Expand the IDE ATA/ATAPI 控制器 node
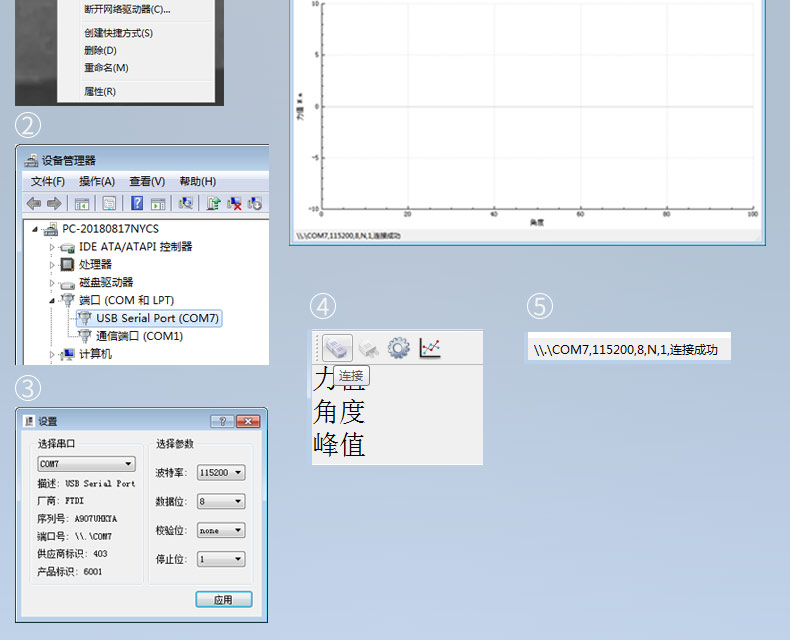The image size is (790, 640). [53, 246]
